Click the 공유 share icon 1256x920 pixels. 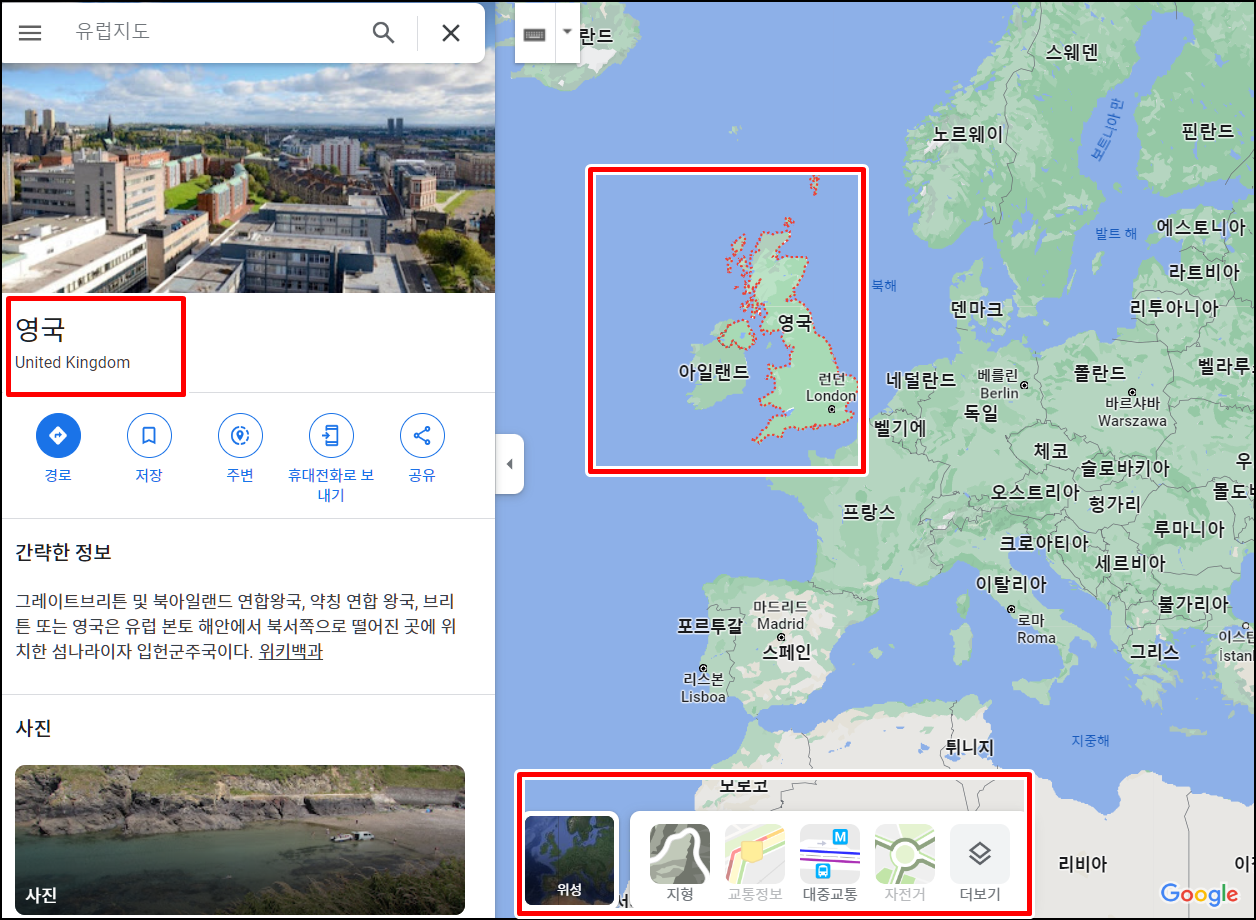[x=422, y=436]
